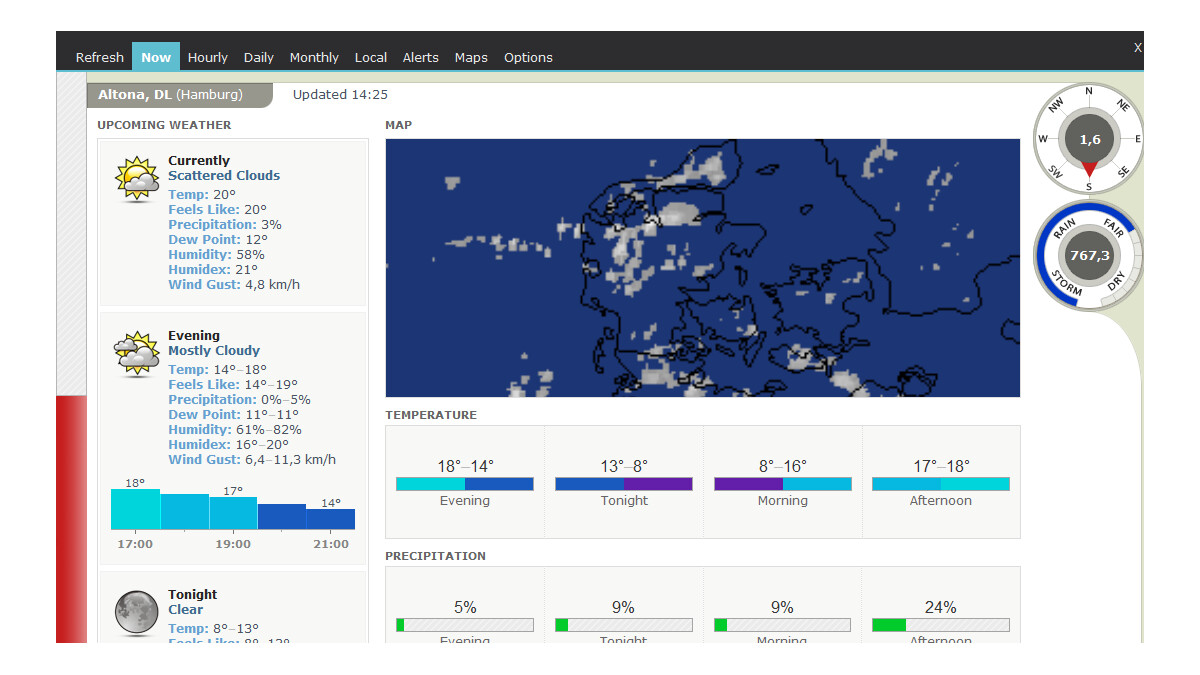Open the Monthly forecast tab
The width and height of the screenshot is (1200, 675).
click(x=314, y=57)
